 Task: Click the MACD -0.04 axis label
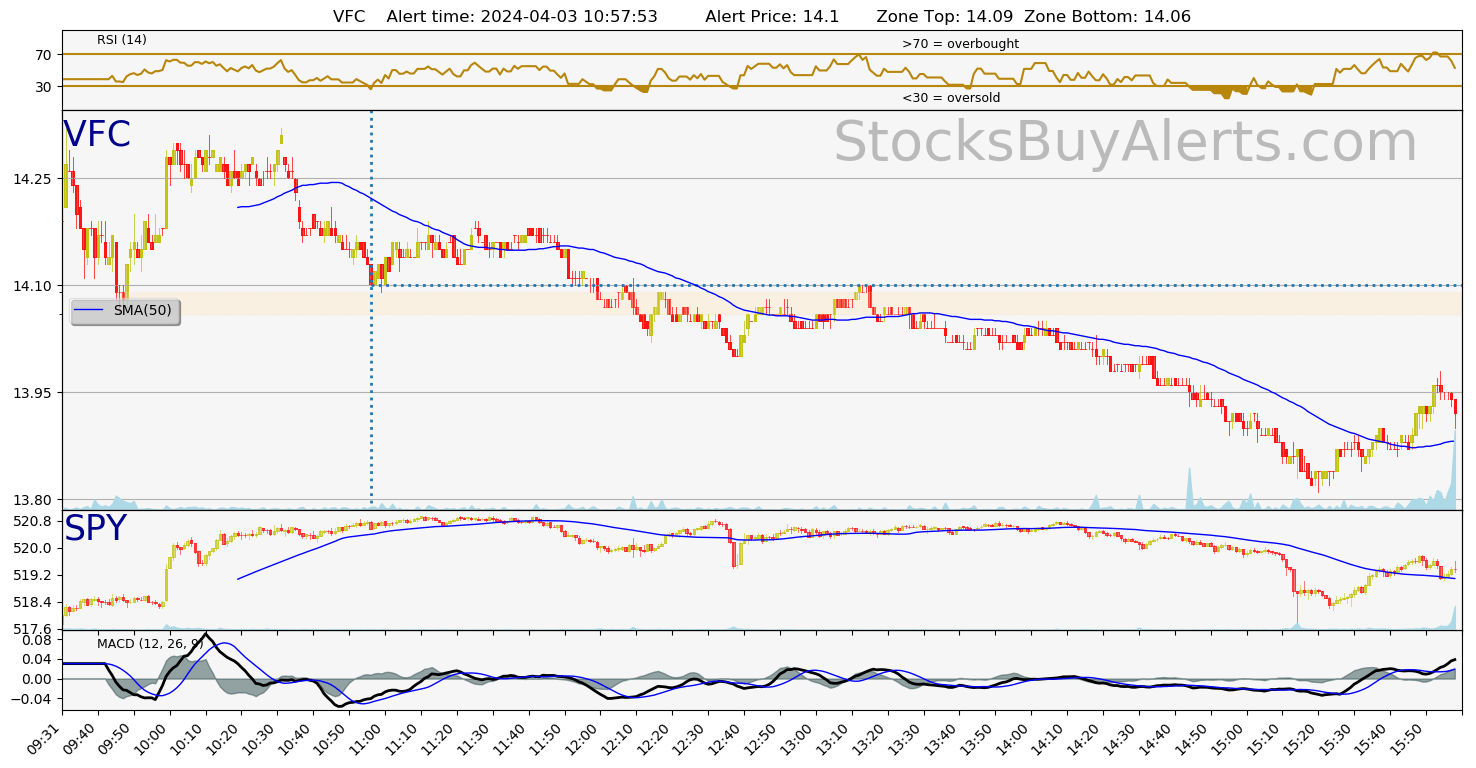(x=32, y=698)
